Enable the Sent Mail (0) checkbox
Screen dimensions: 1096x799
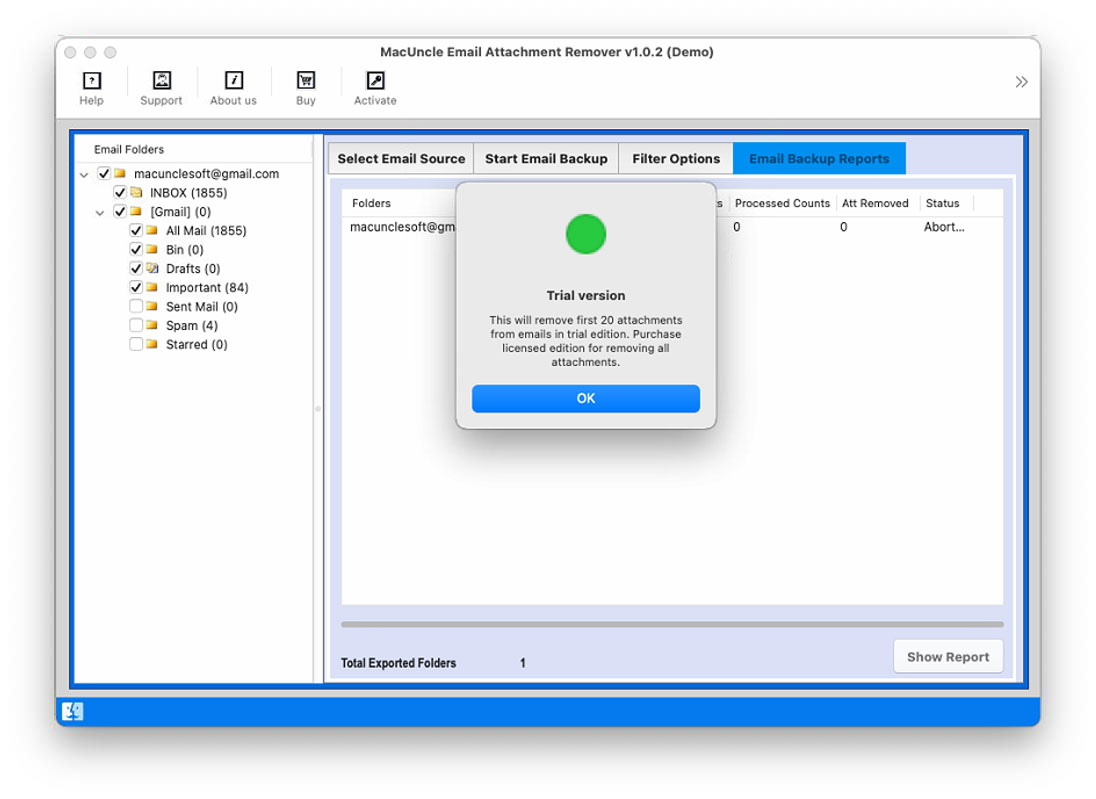[136, 306]
